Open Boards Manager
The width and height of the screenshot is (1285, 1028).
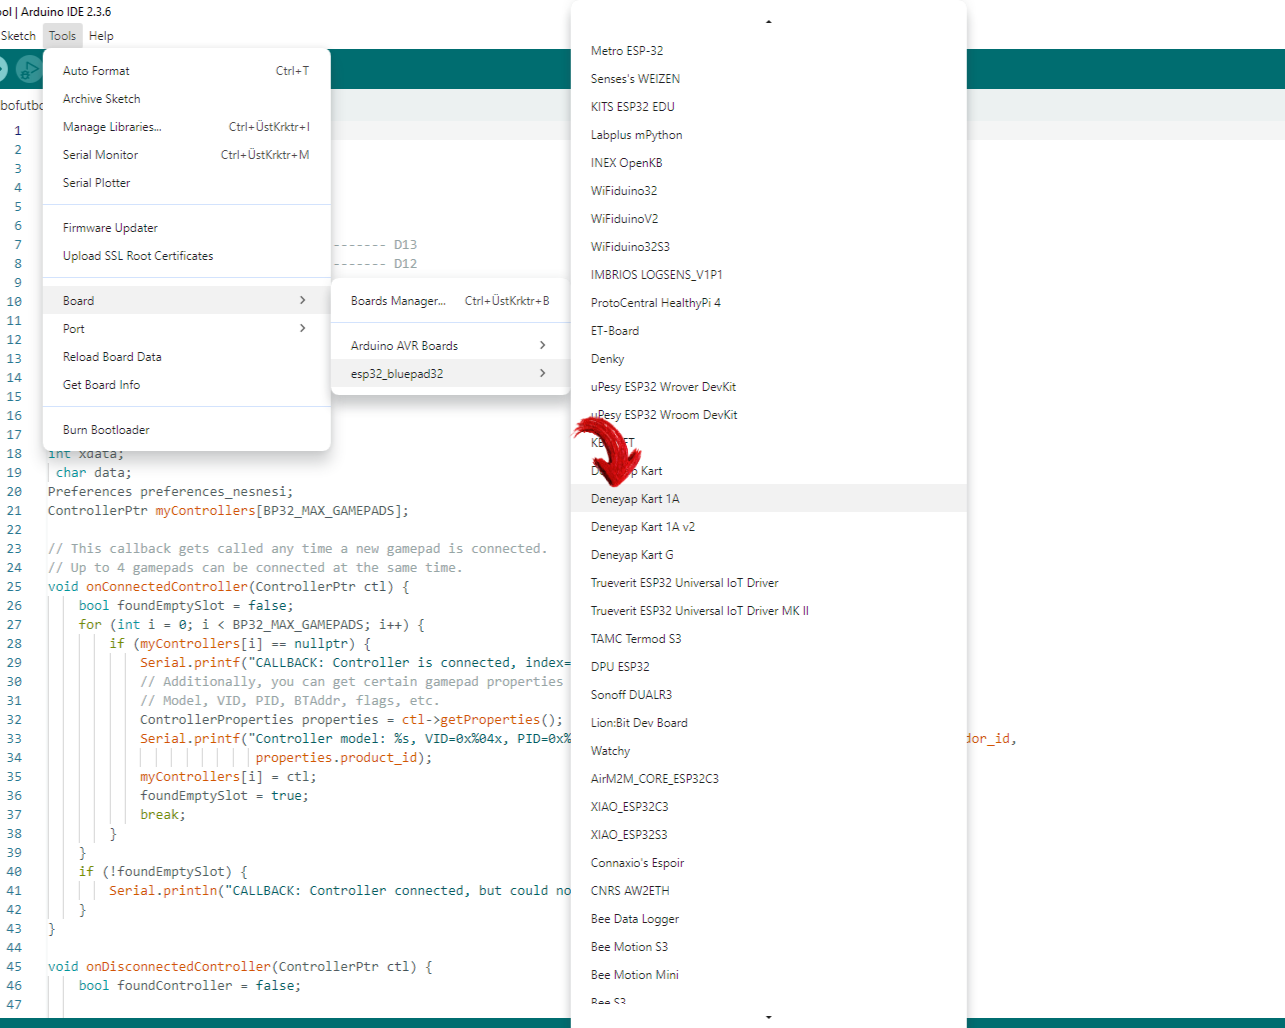(x=398, y=301)
